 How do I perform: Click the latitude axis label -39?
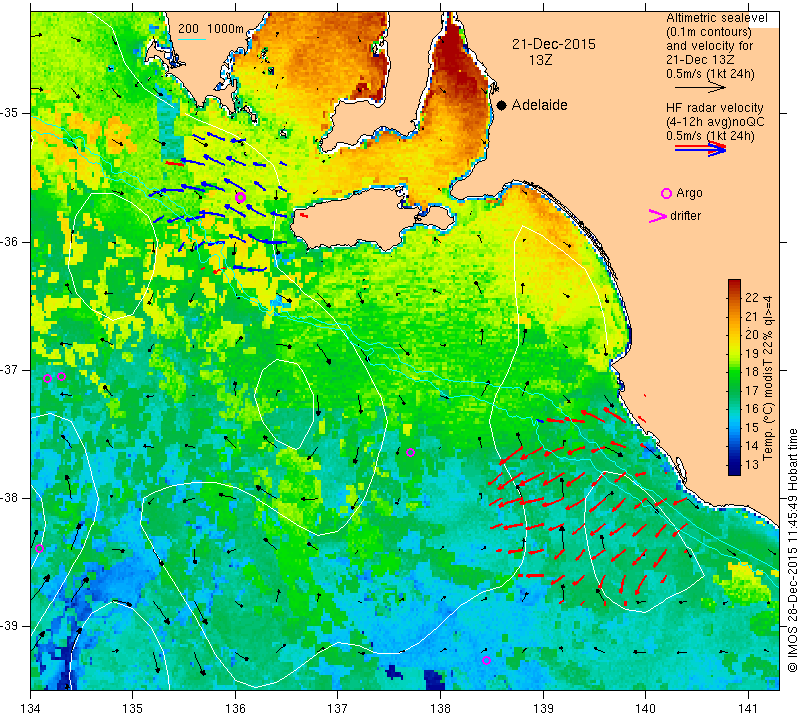coord(10,626)
